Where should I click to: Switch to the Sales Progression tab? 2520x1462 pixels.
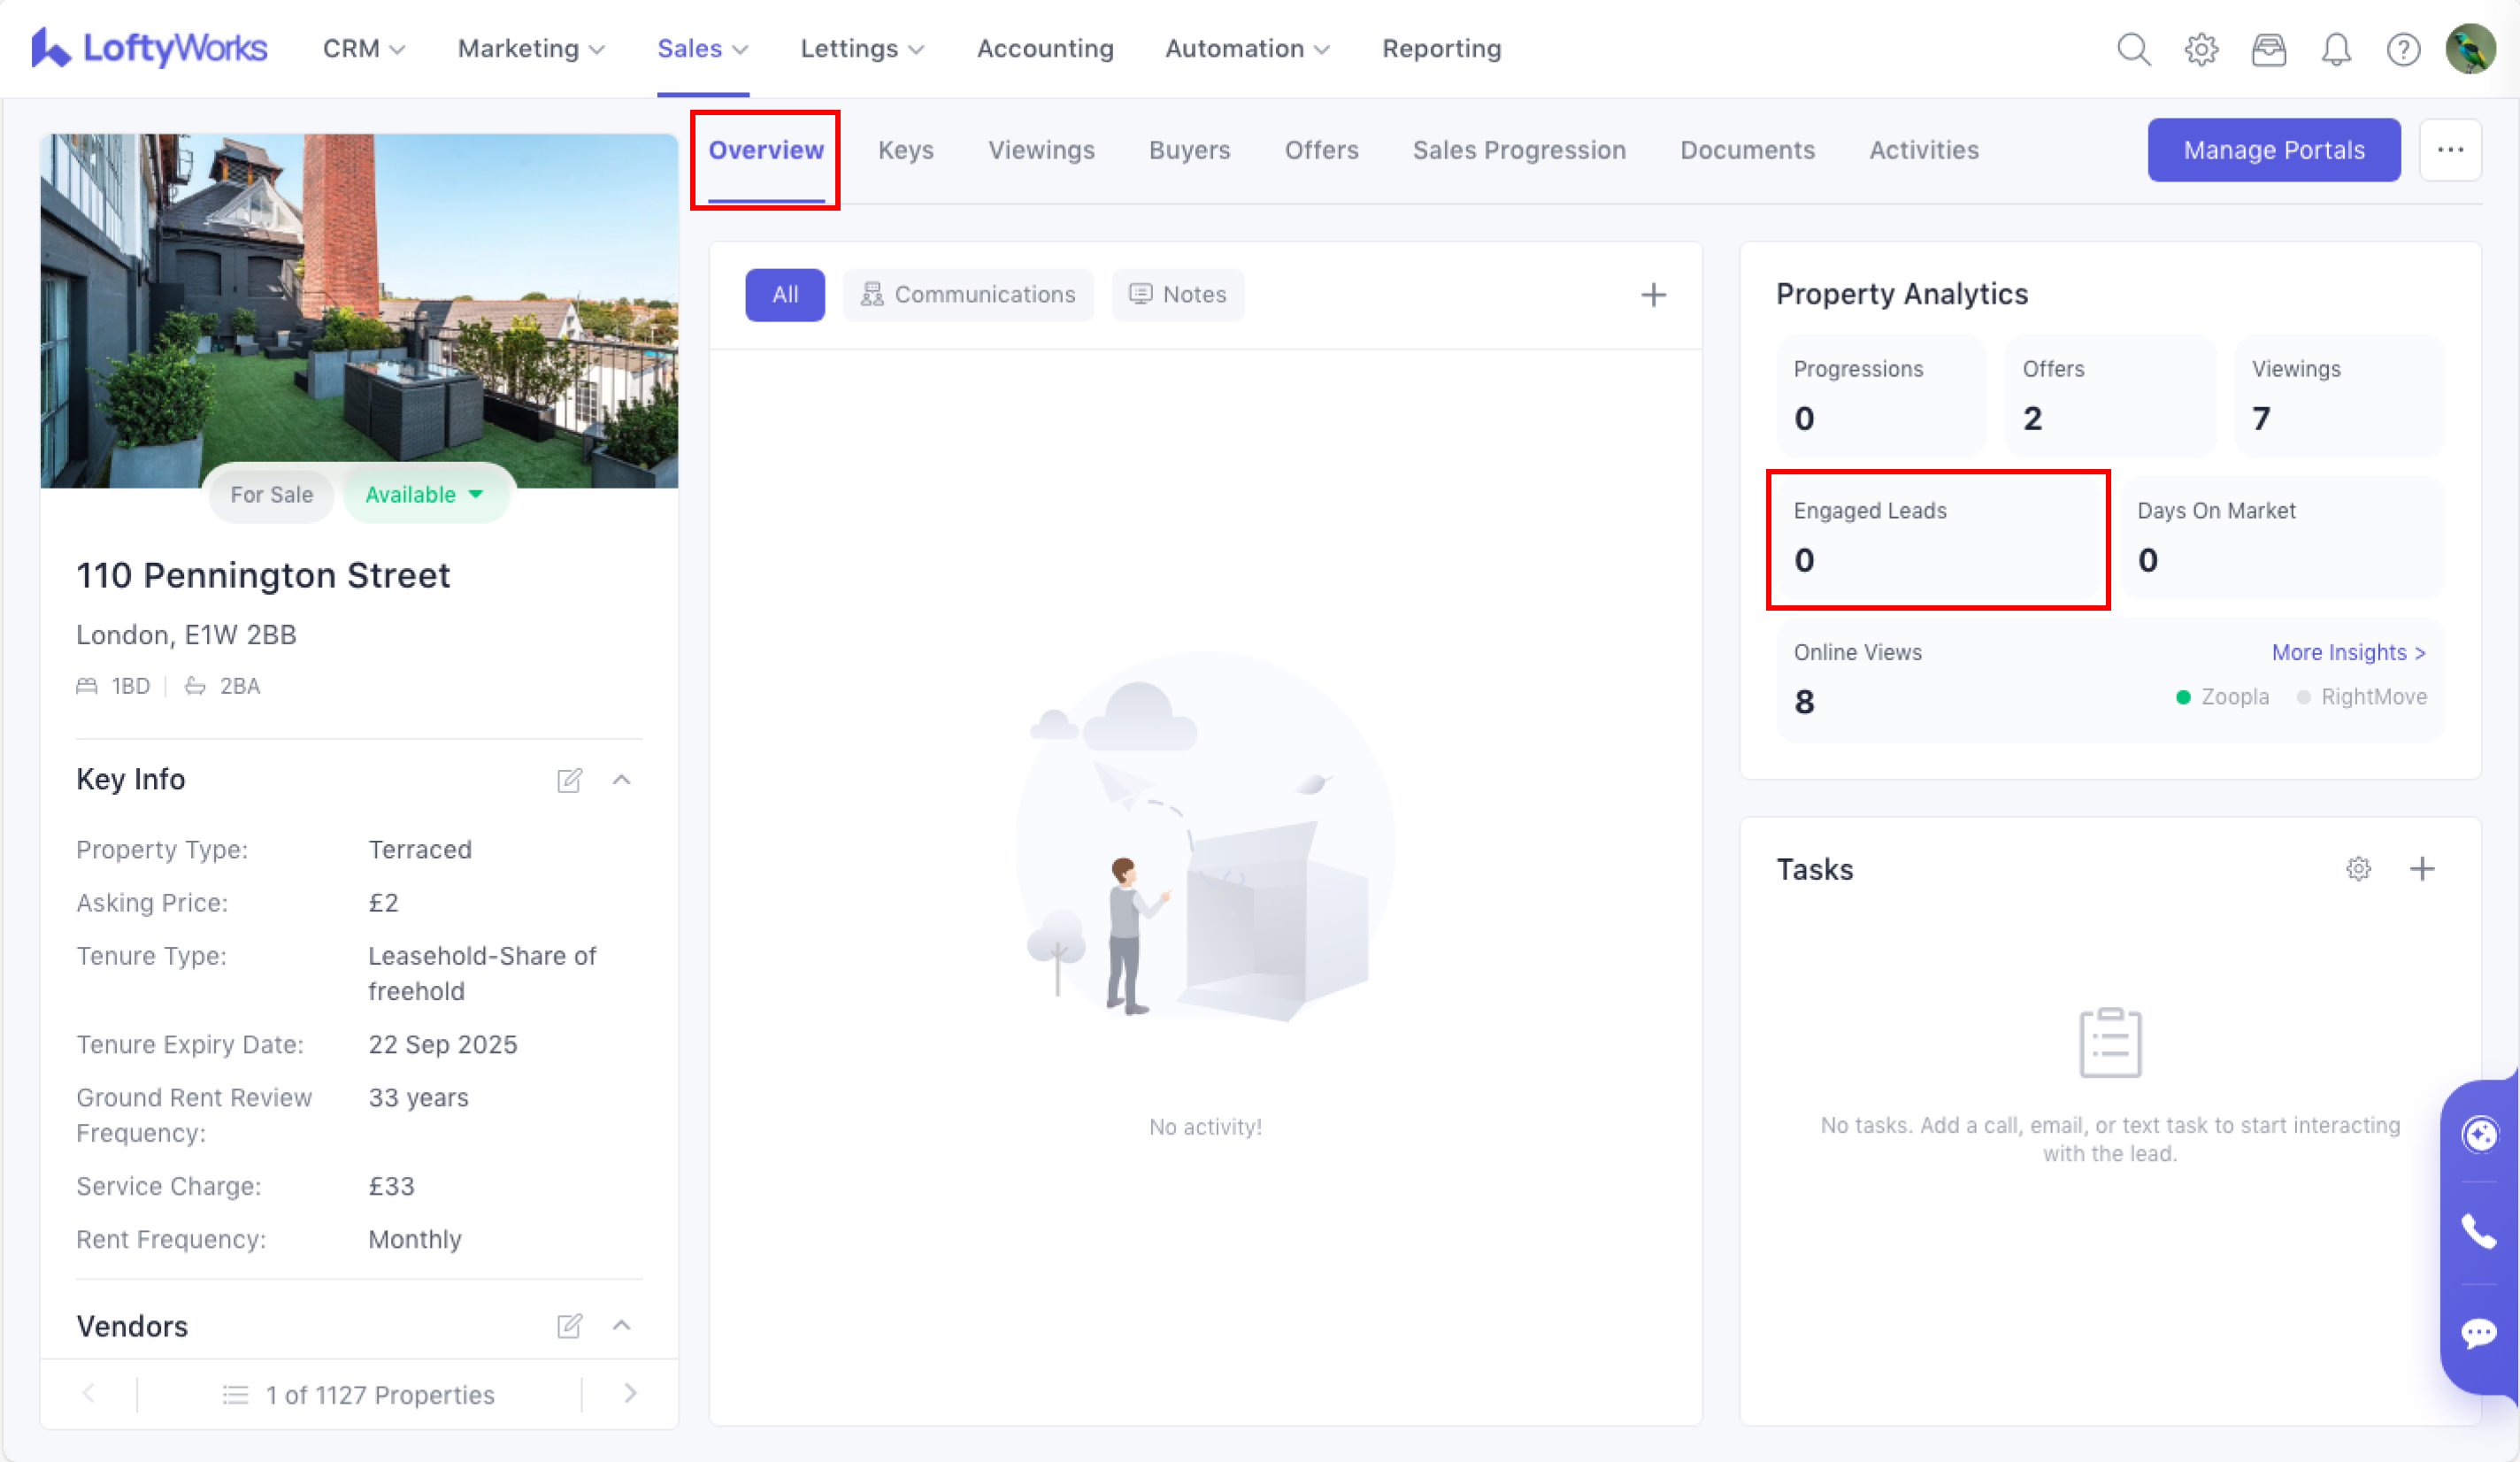1518,150
